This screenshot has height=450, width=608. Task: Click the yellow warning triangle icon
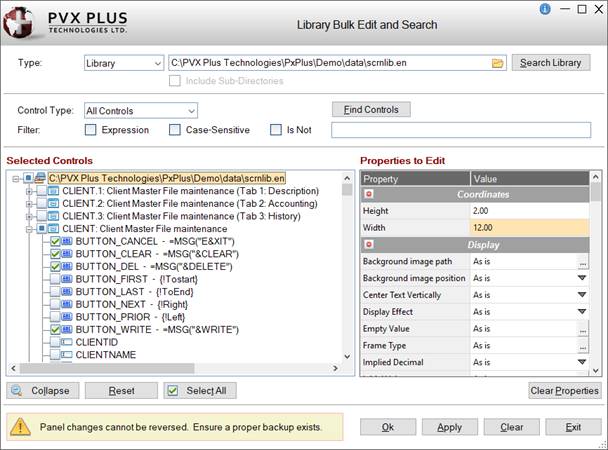click(21, 426)
